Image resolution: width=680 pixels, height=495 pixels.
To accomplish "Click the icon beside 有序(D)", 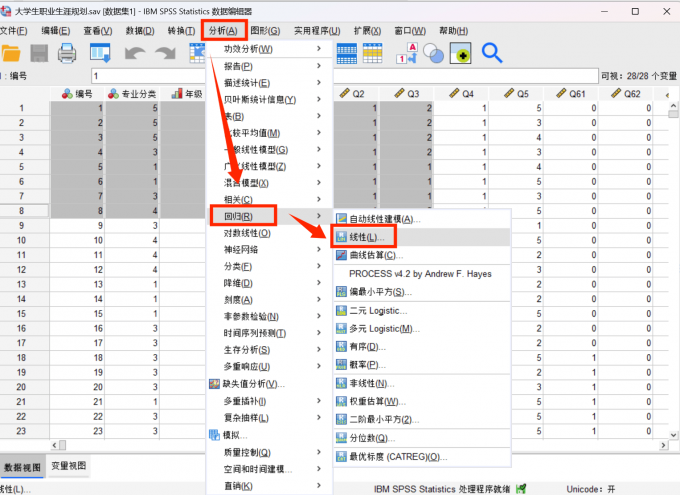I will (341, 347).
